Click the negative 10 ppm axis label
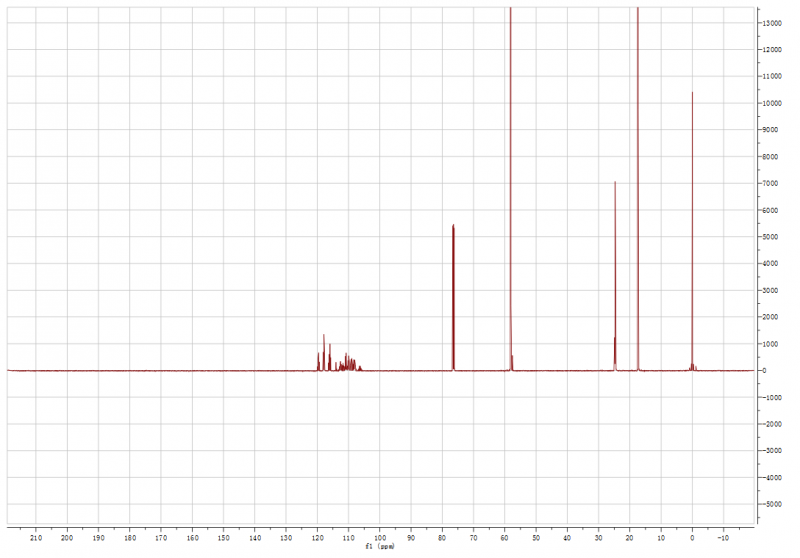 tap(723, 538)
